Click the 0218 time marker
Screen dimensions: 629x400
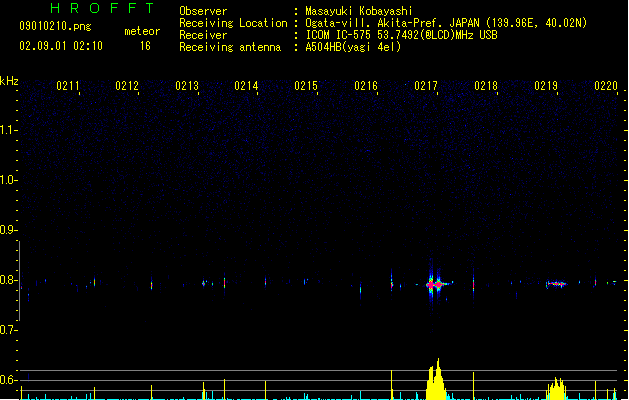click(486, 86)
